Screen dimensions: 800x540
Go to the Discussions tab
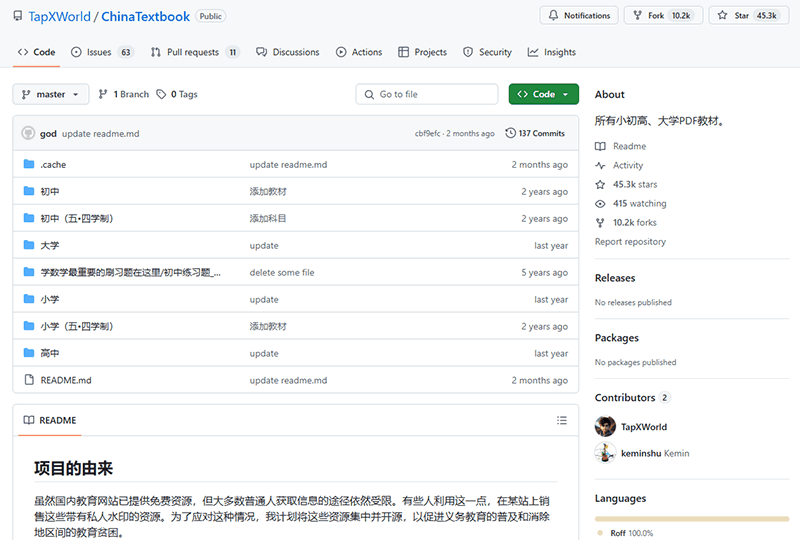(288, 52)
